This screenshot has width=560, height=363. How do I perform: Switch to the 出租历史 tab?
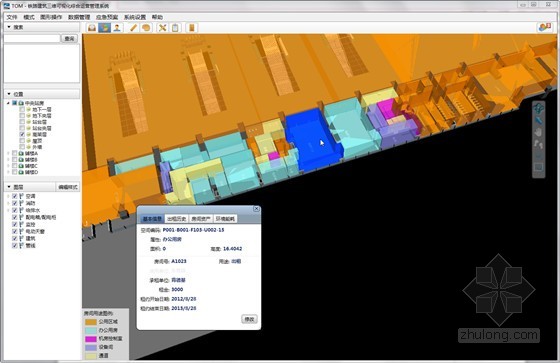pyautogui.click(x=176, y=219)
